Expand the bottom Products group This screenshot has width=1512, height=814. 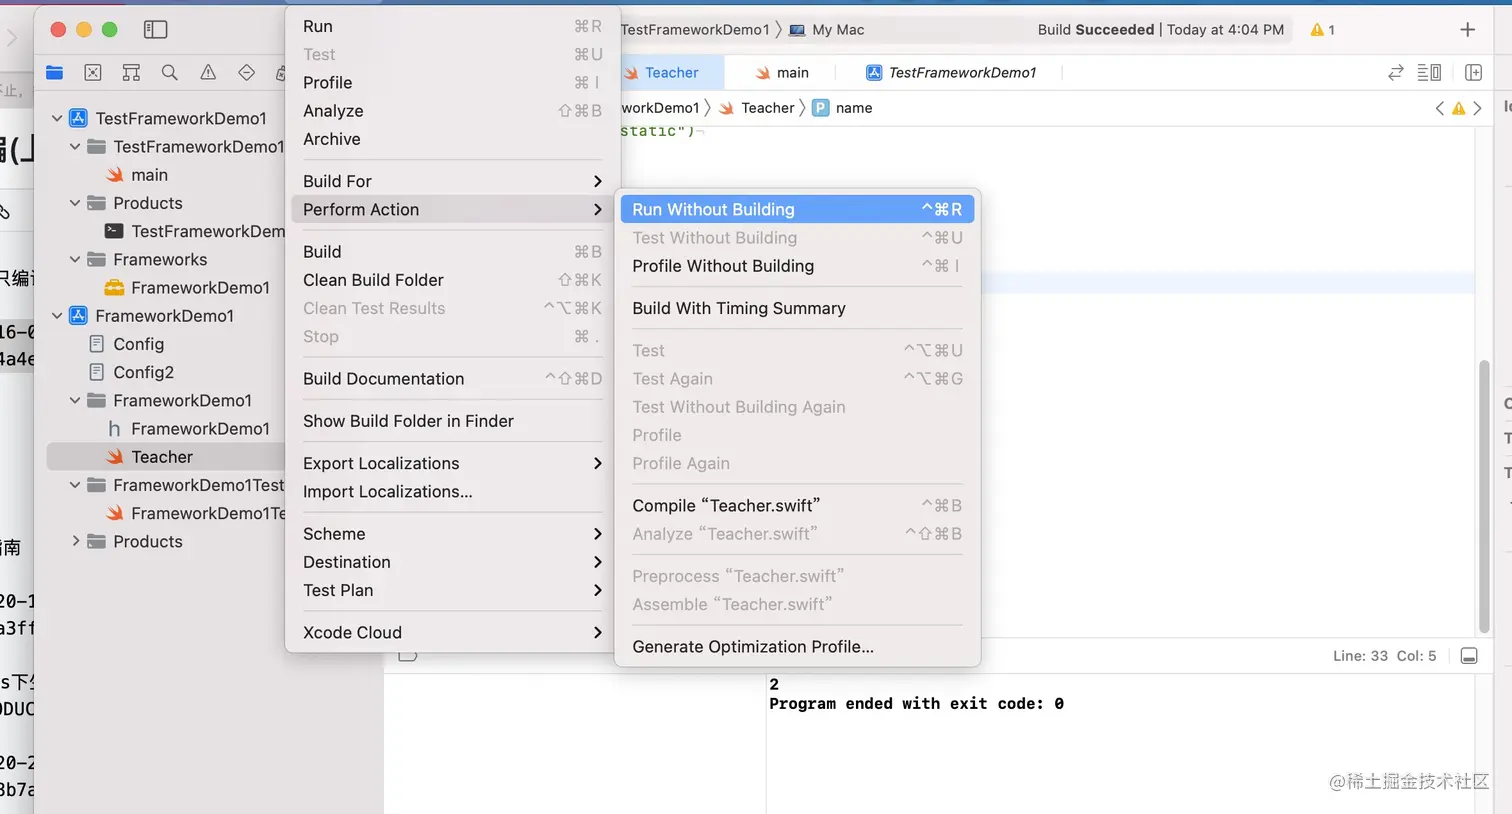(75, 541)
